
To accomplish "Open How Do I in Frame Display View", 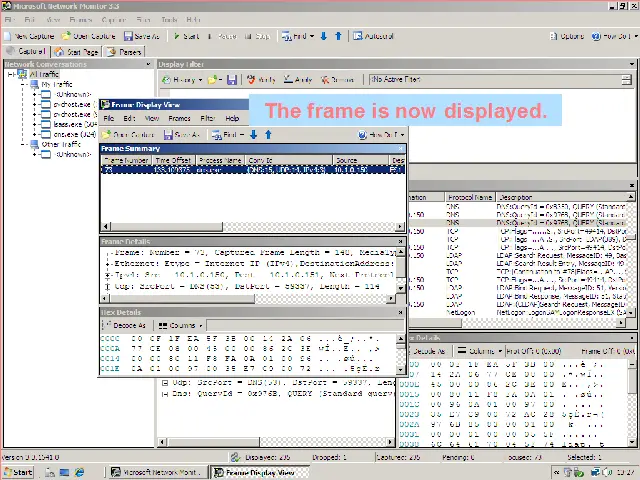I will (x=381, y=135).
